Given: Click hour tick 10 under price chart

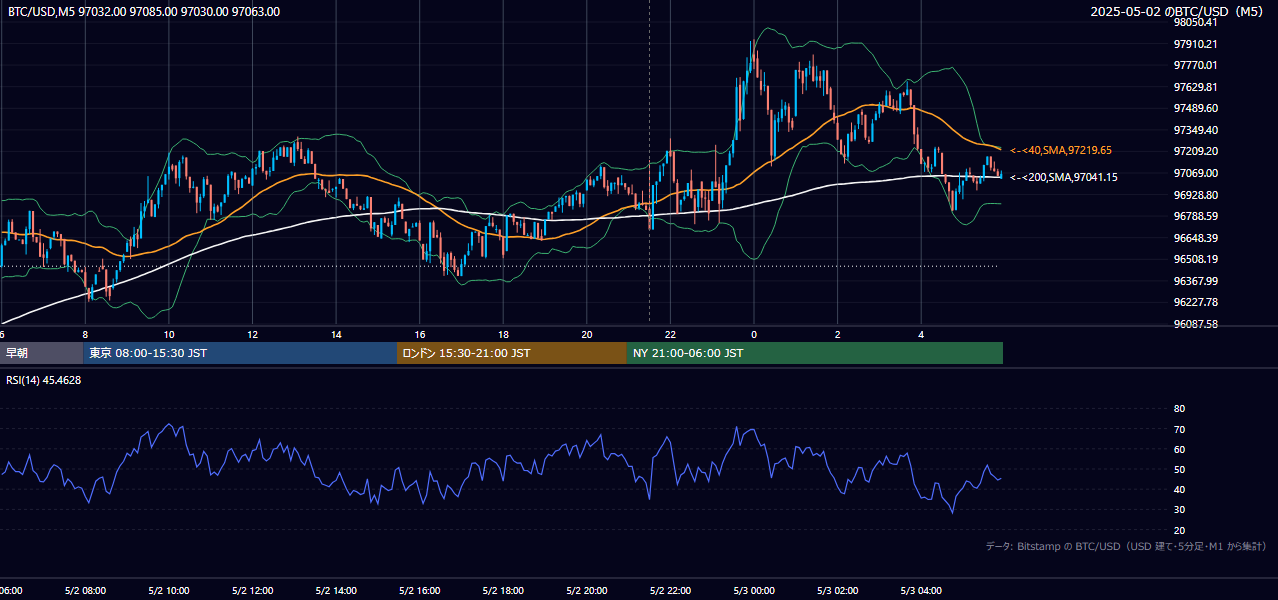Looking at the screenshot, I should [169, 334].
